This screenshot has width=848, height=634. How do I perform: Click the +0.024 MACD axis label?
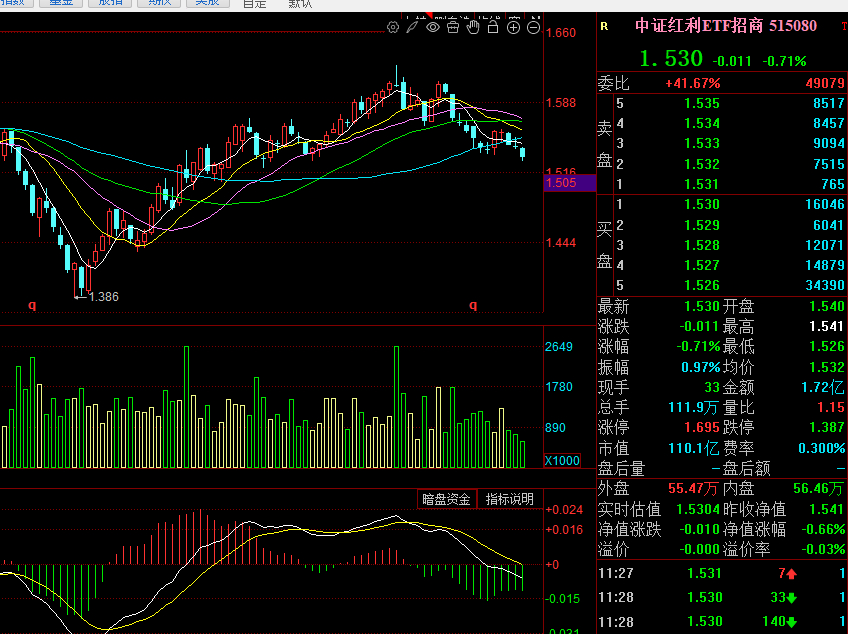[564, 510]
